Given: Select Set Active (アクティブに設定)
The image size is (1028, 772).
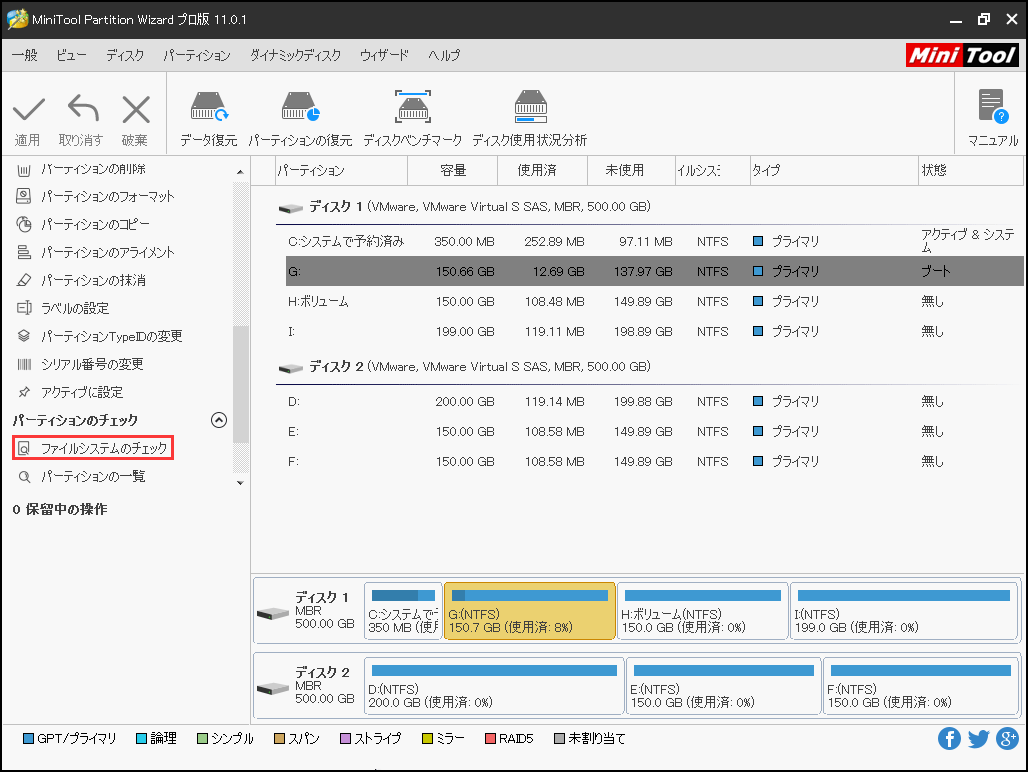Looking at the screenshot, I should pos(69,392).
